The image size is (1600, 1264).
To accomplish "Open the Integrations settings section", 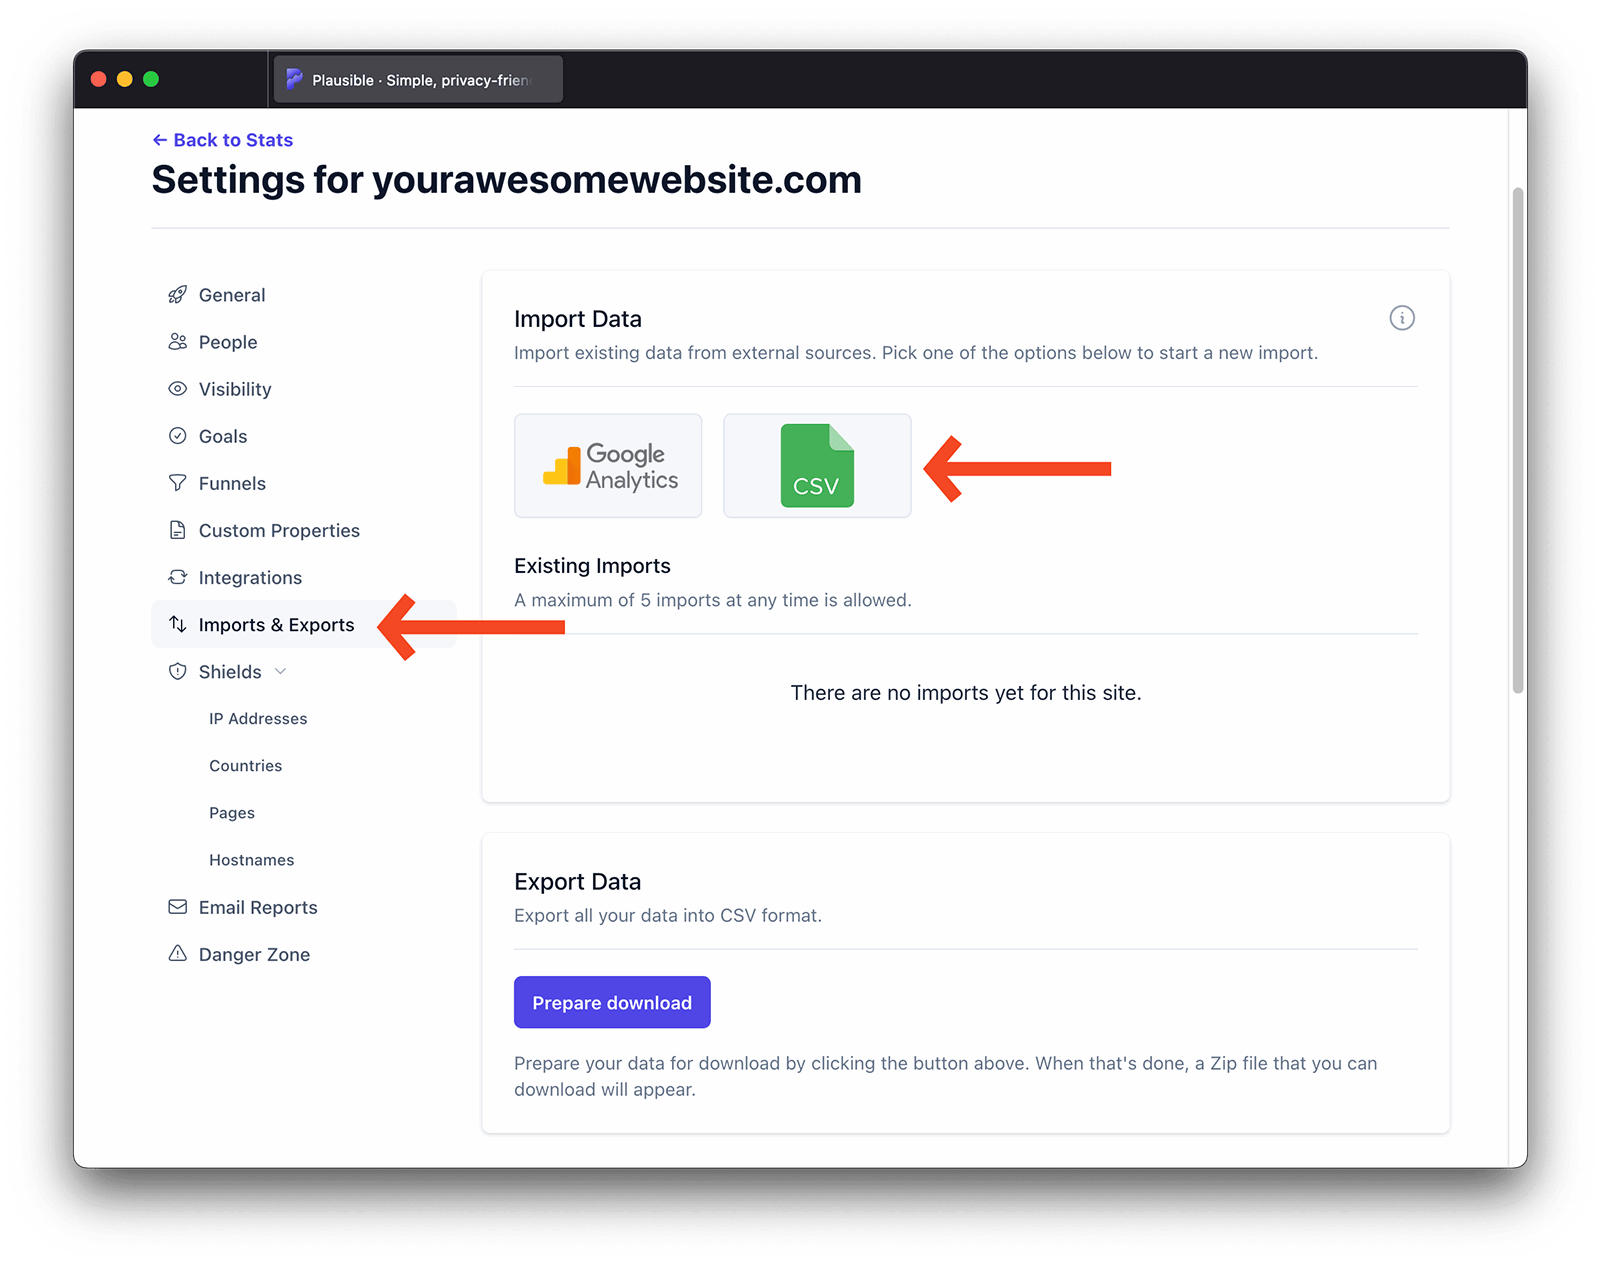I will (x=250, y=577).
